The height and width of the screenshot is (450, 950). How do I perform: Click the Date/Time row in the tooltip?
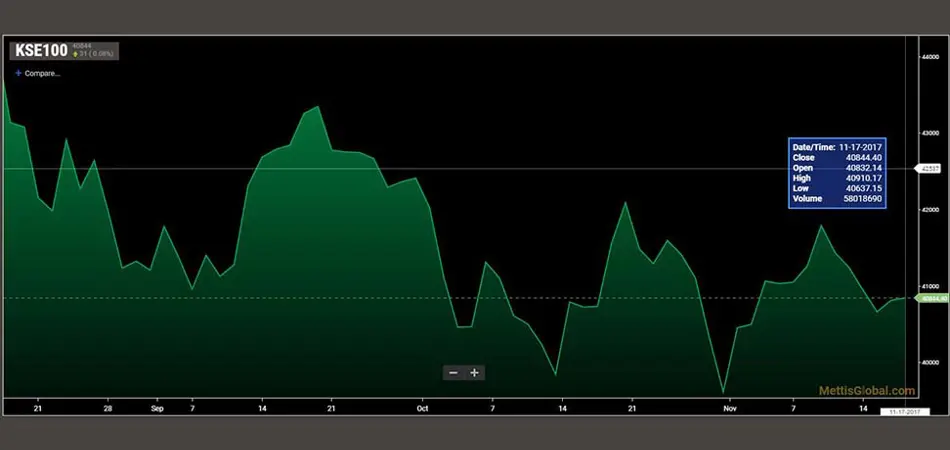pos(835,146)
